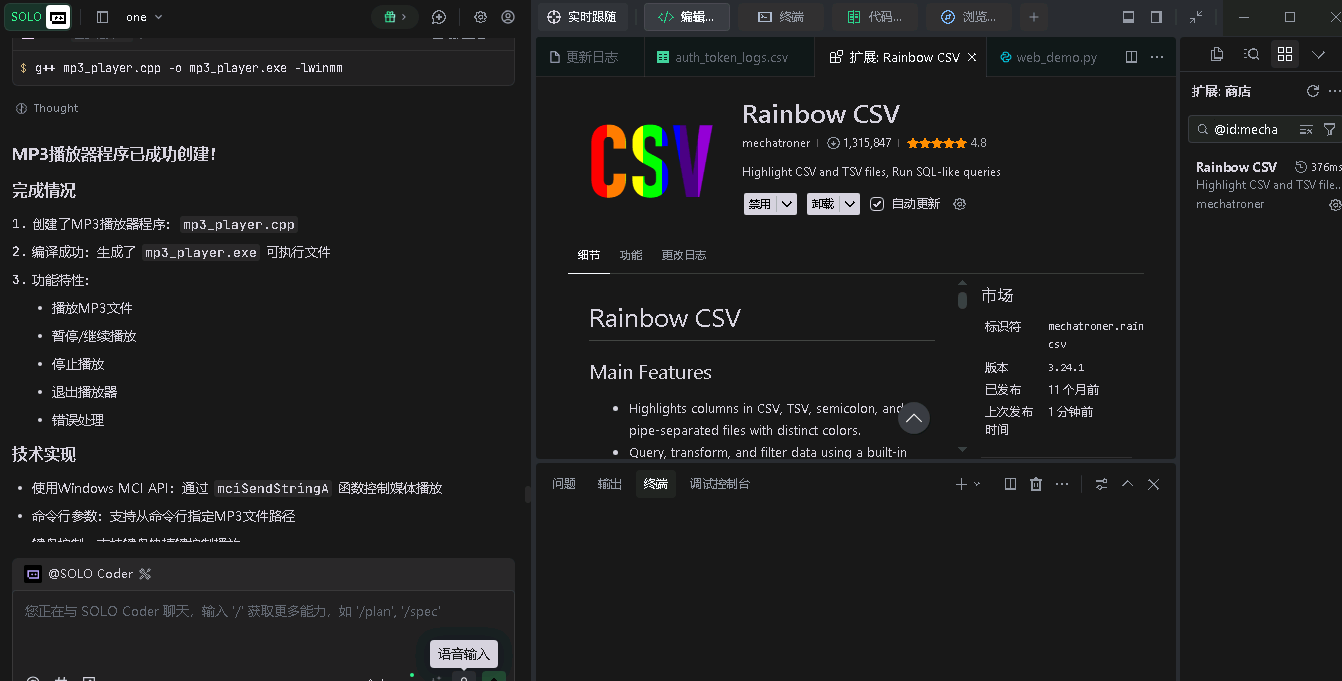
Task: Toggle the bottom panel layout button
Action: point(1128,17)
